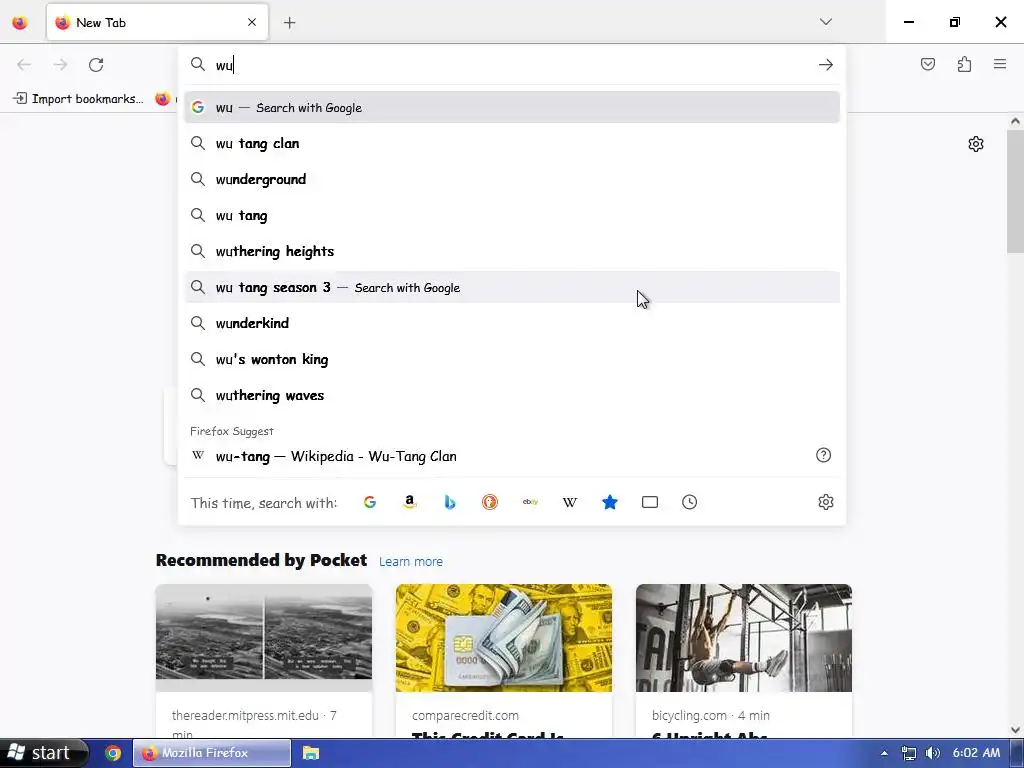
Task: Pick "wuthering heights" suggestion
Action: 512,251
